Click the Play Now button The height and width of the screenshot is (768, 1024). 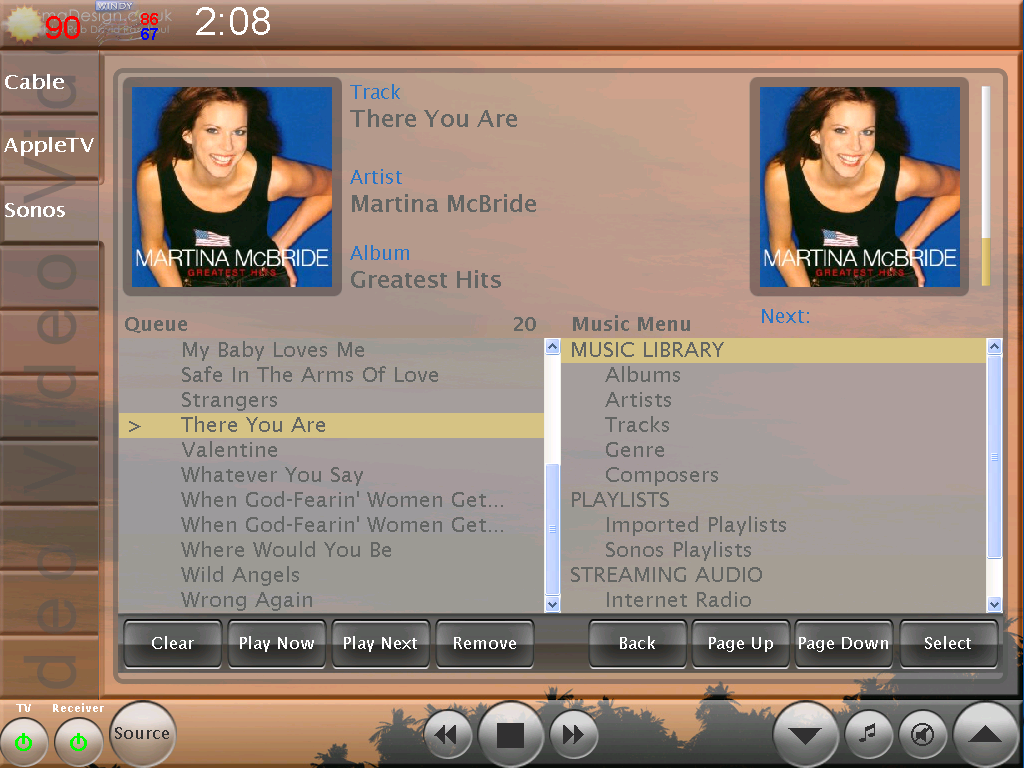tap(276, 643)
